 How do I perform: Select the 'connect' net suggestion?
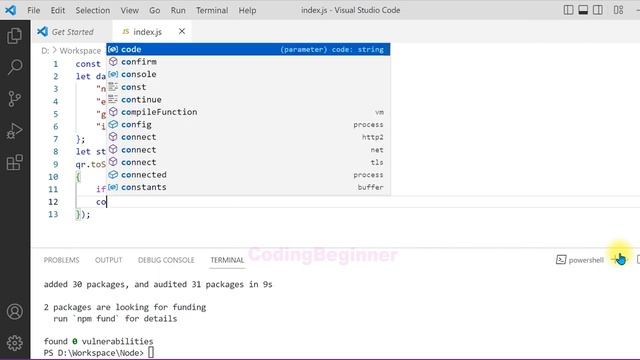pyautogui.click(x=248, y=150)
